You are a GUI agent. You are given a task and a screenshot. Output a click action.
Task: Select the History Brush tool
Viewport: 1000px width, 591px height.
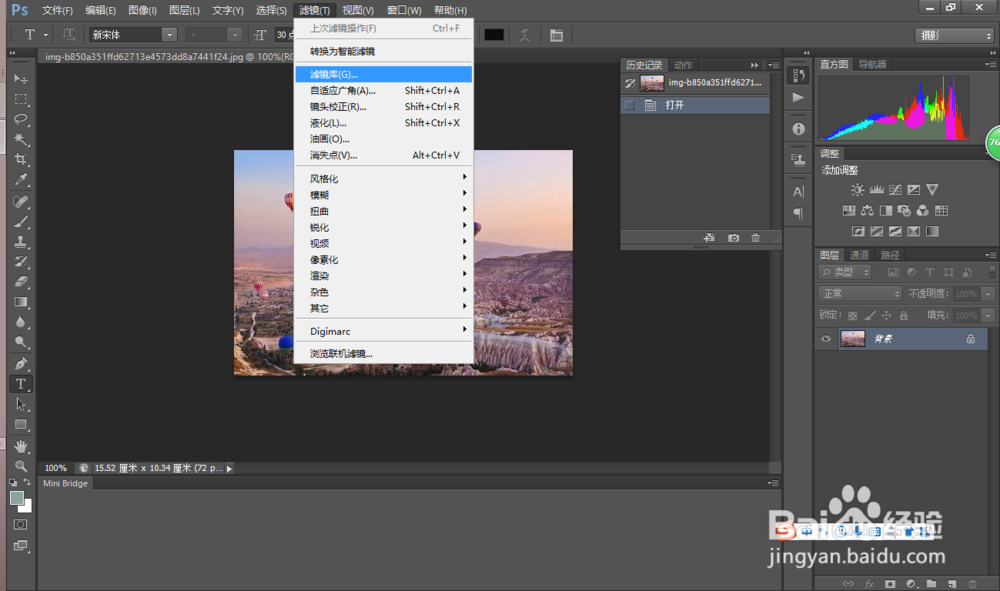20,261
